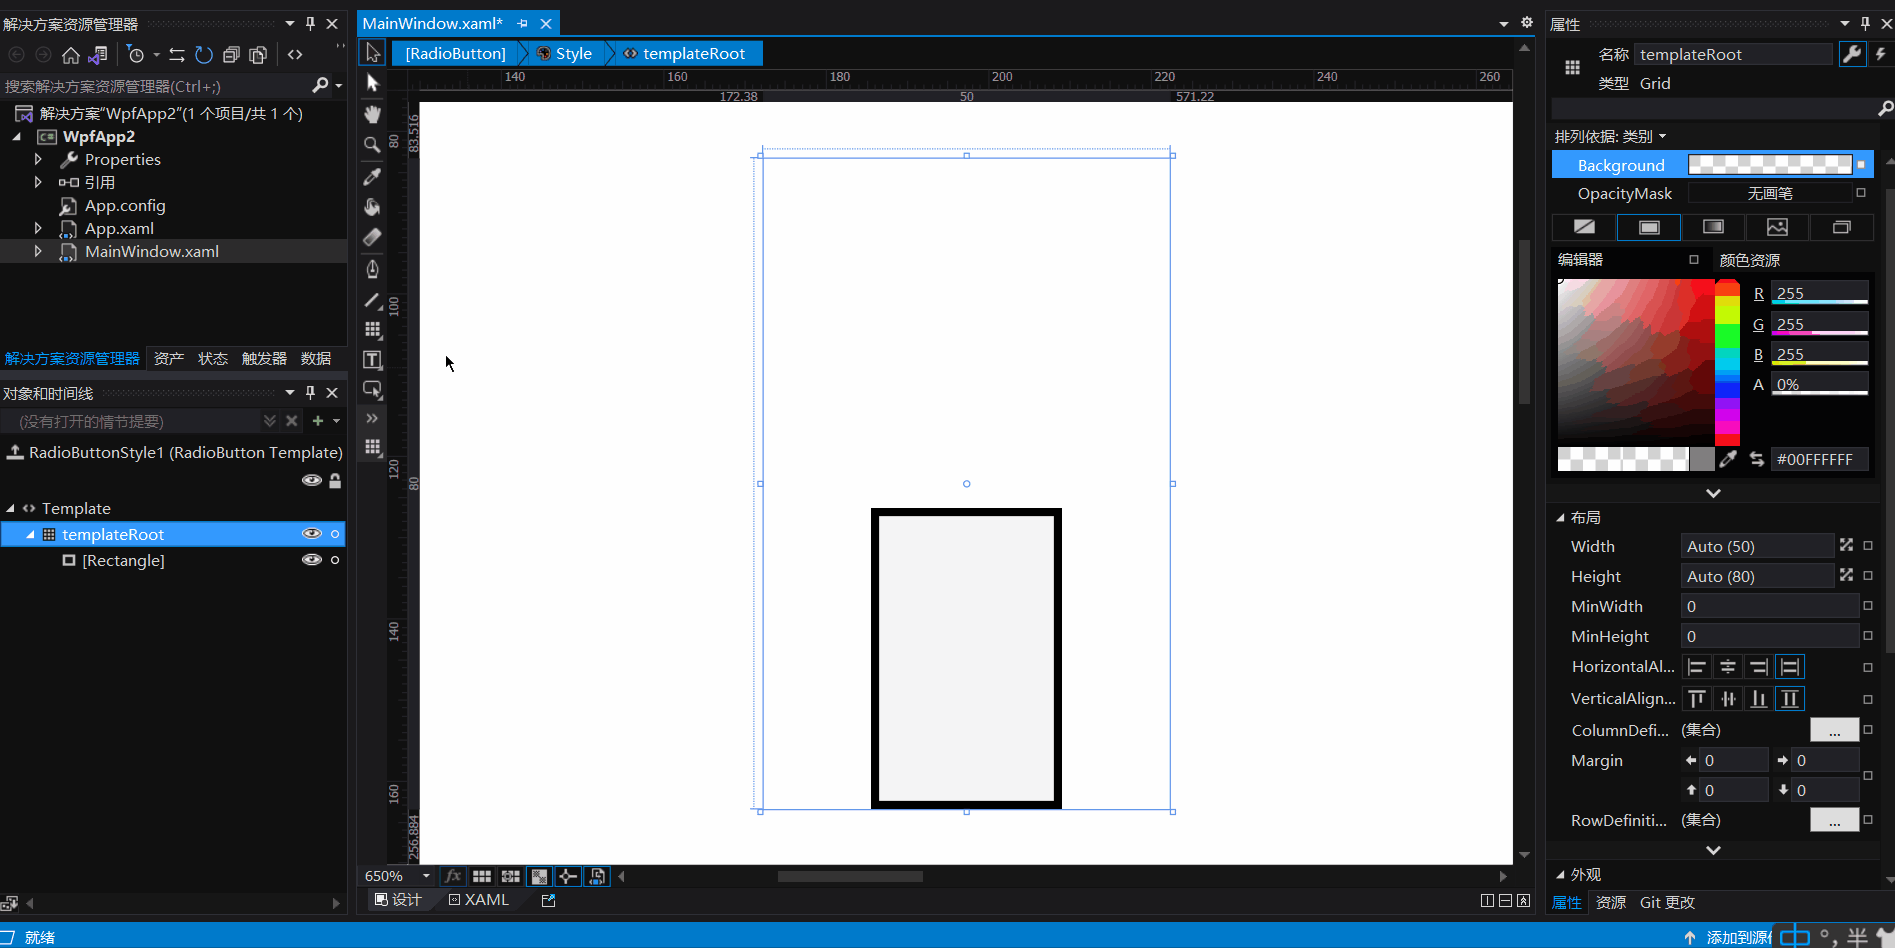The image size is (1895, 948).
Task: Toggle visibility eye of templateRoot
Action: (312, 534)
